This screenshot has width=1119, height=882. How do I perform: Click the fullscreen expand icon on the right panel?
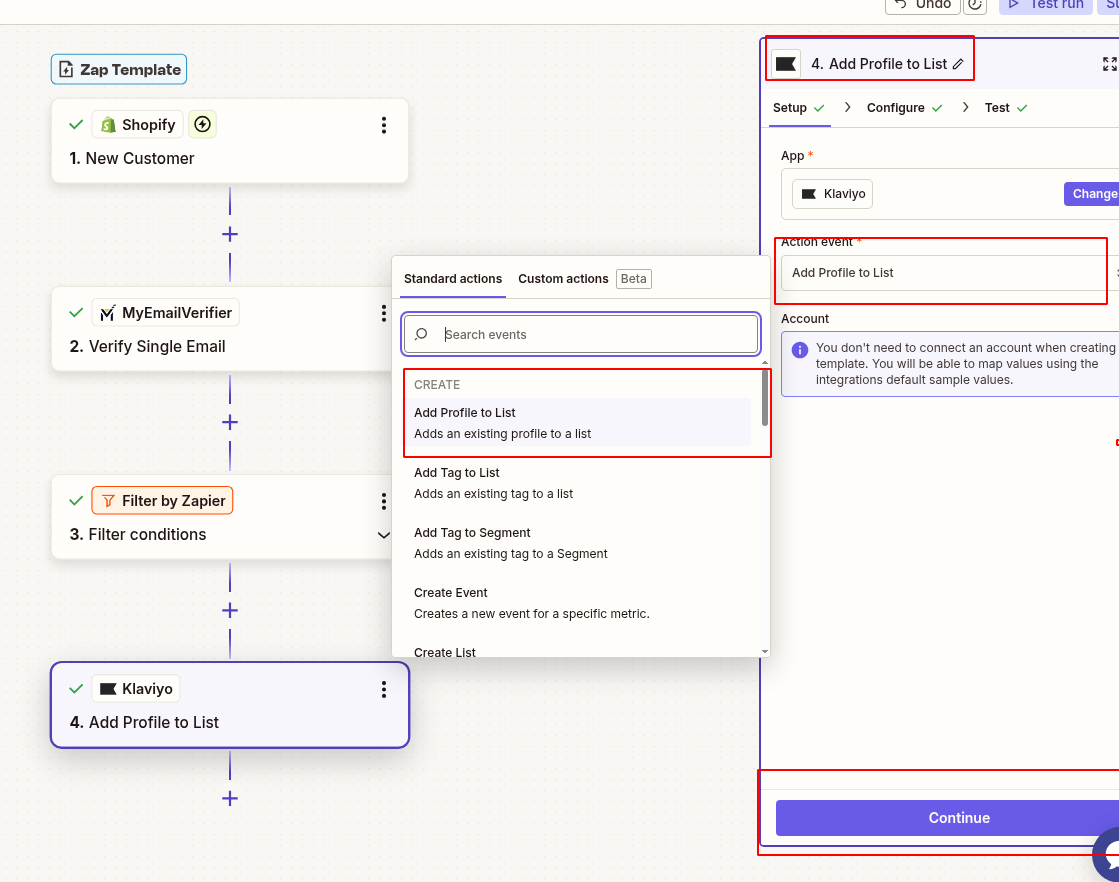(1110, 63)
